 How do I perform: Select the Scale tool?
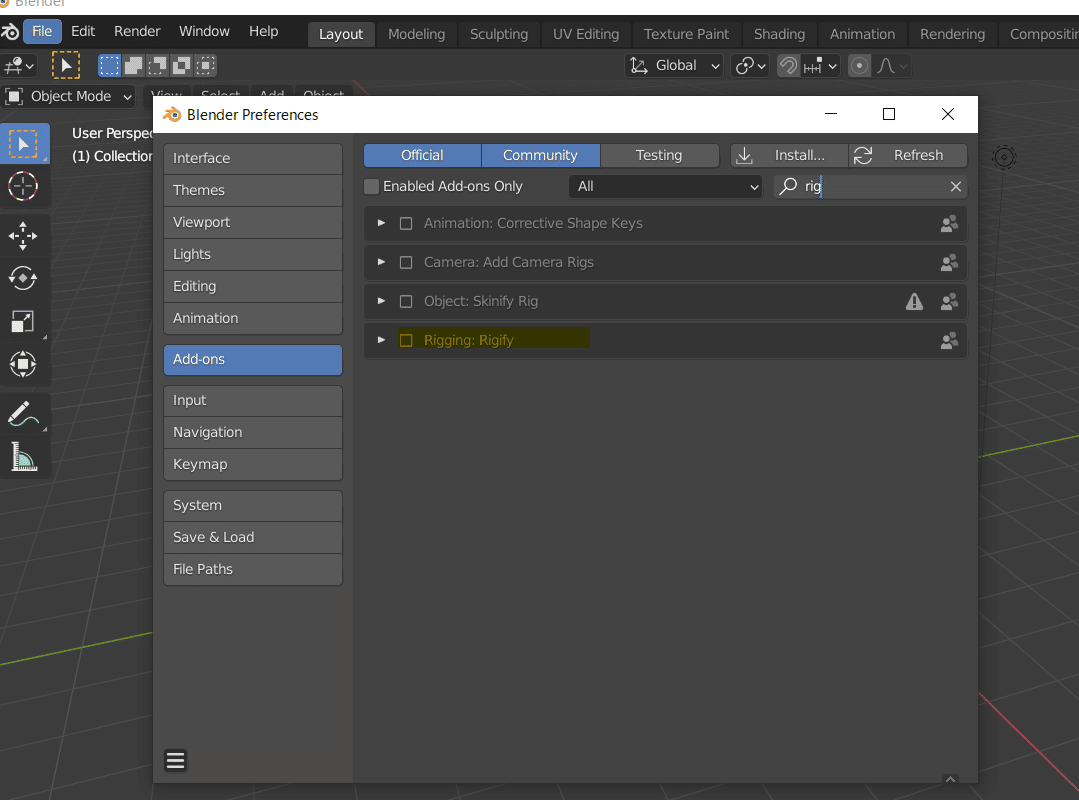tap(23, 321)
